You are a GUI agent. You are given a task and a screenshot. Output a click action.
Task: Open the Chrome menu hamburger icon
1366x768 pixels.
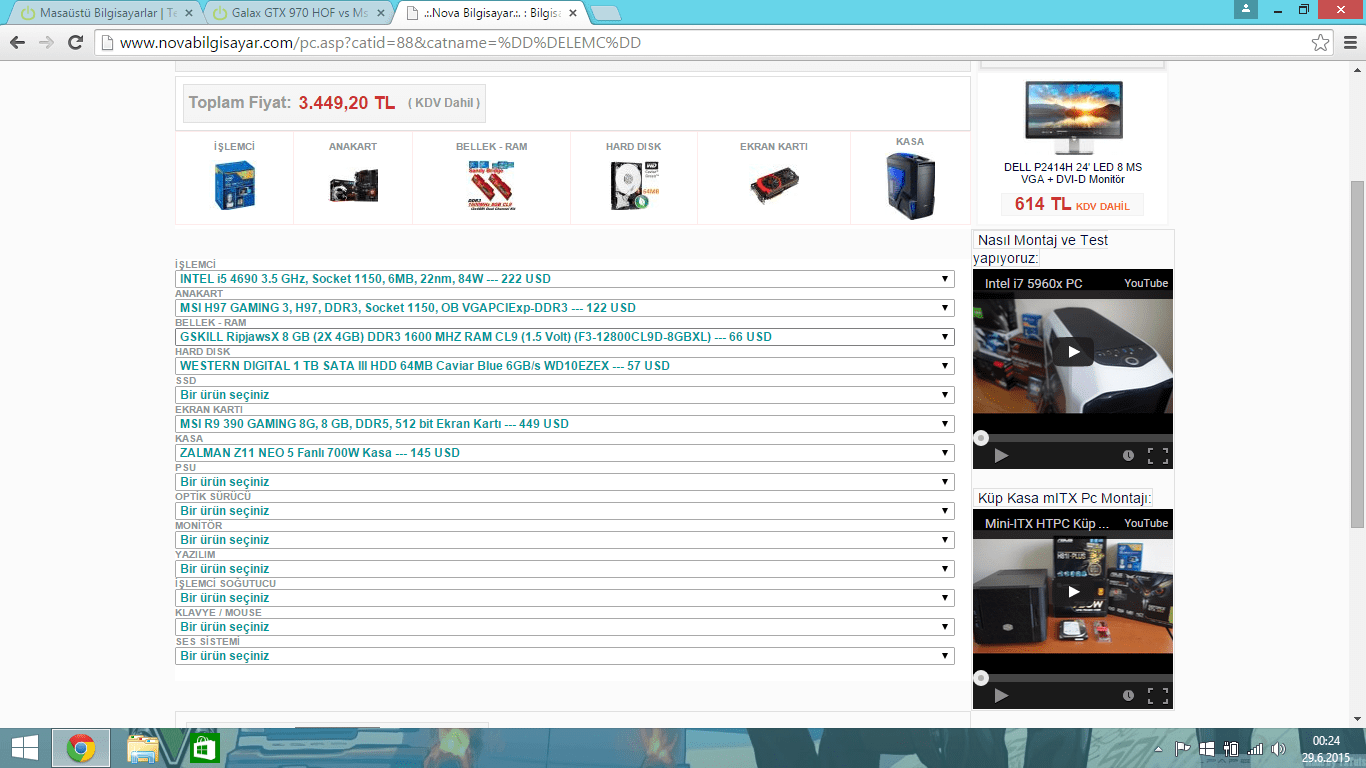pyautogui.click(x=1348, y=43)
